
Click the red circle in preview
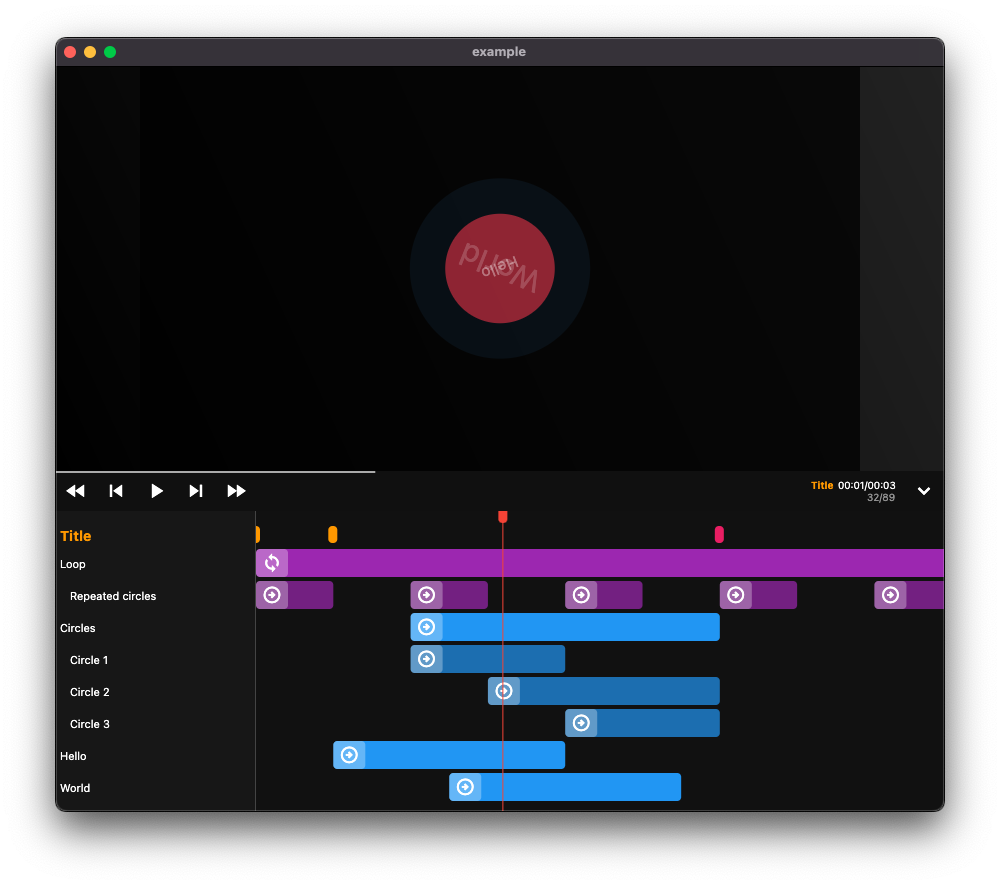pyautogui.click(x=500, y=268)
